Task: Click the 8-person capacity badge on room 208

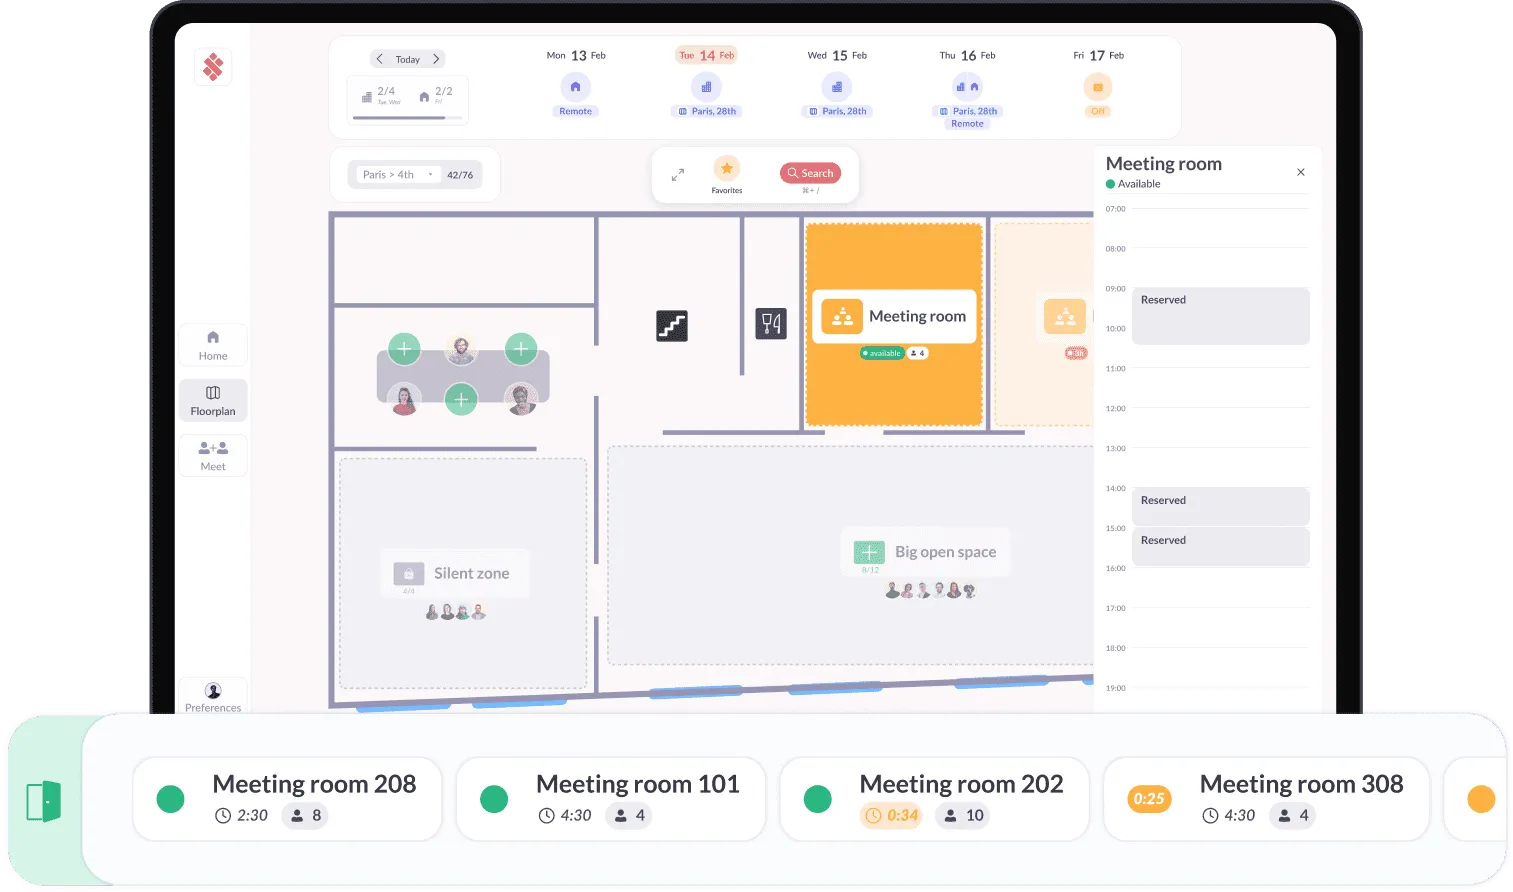Action: tap(306, 816)
